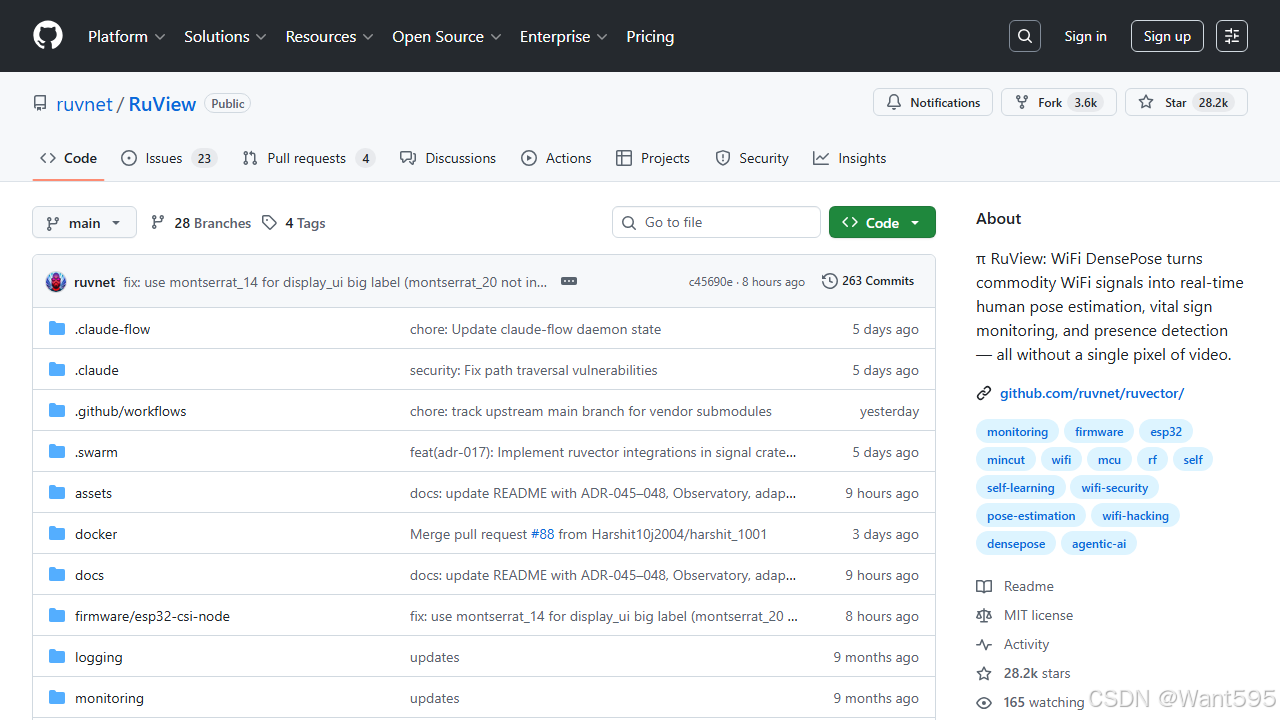1280x720 pixels.
Task: Click the Star icon button
Action: (x=1146, y=102)
